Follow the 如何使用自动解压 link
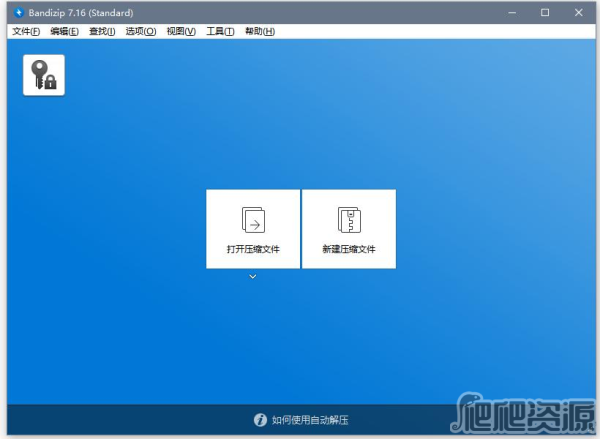Image resolution: width=600 pixels, height=439 pixels. coord(310,421)
